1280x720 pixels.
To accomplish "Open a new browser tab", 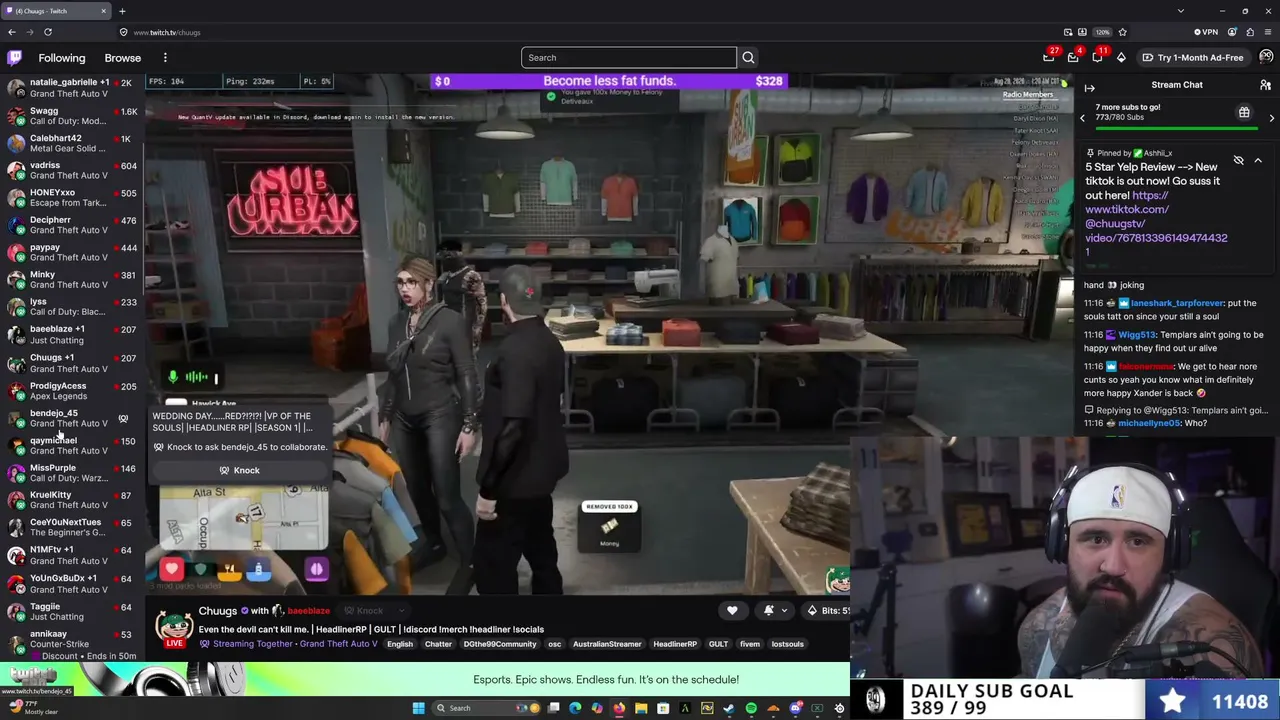I will coord(122,11).
